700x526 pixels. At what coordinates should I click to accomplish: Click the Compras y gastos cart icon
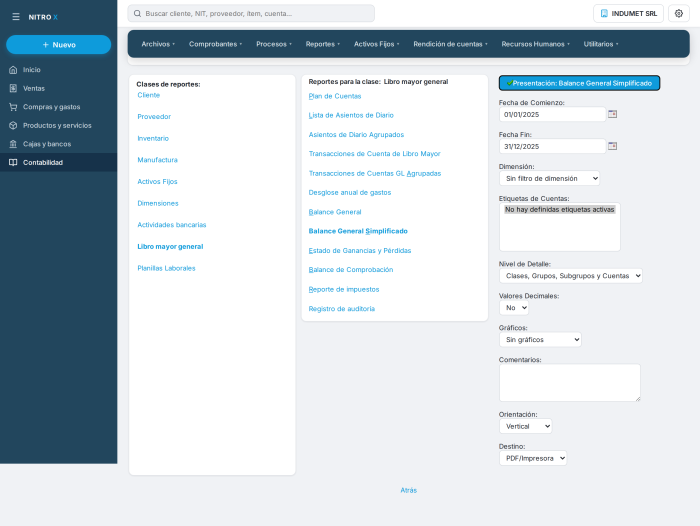coord(13,107)
